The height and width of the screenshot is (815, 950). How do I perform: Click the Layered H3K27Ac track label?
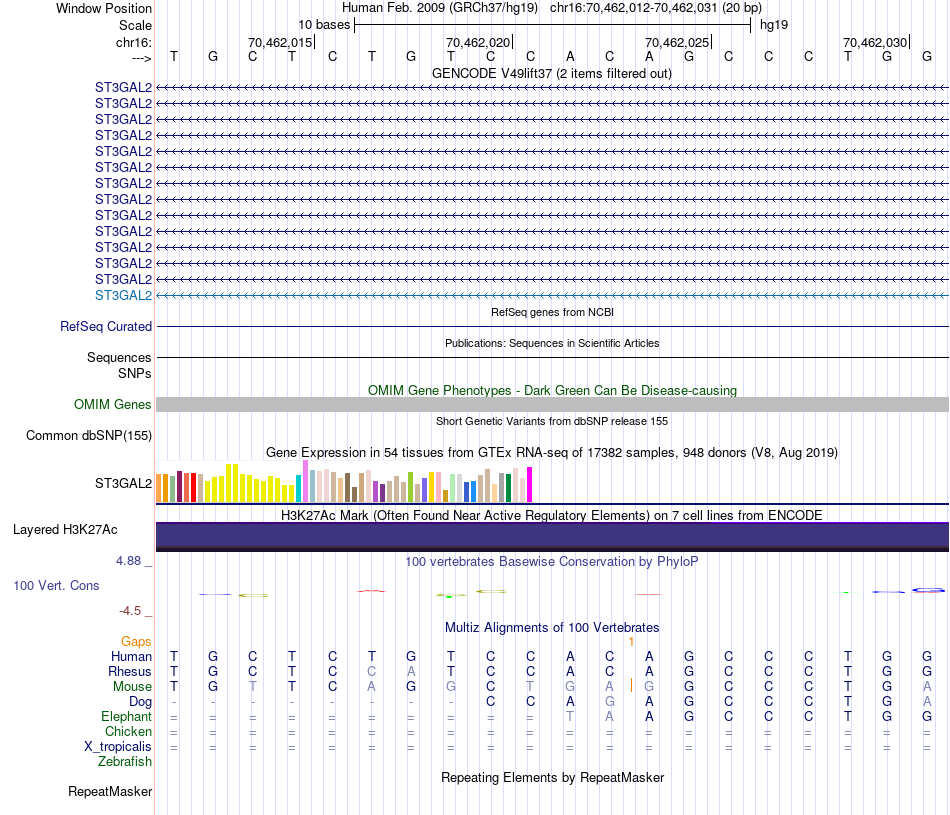65,530
